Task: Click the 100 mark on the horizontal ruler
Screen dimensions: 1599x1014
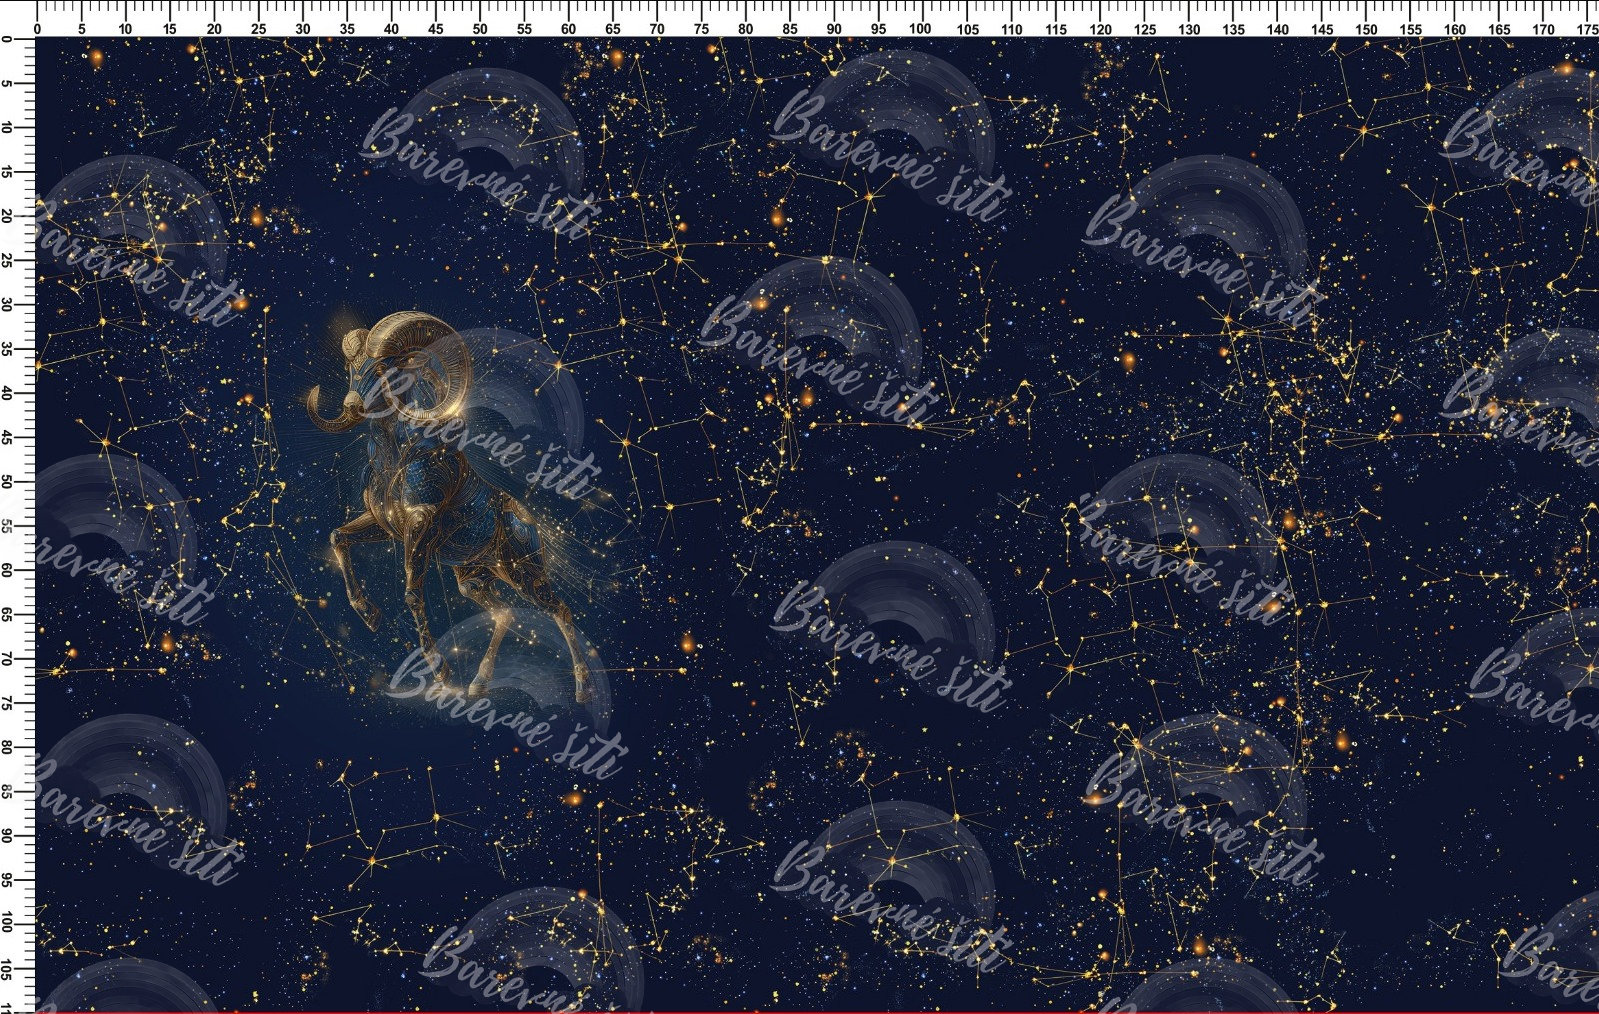Action: [920, 29]
